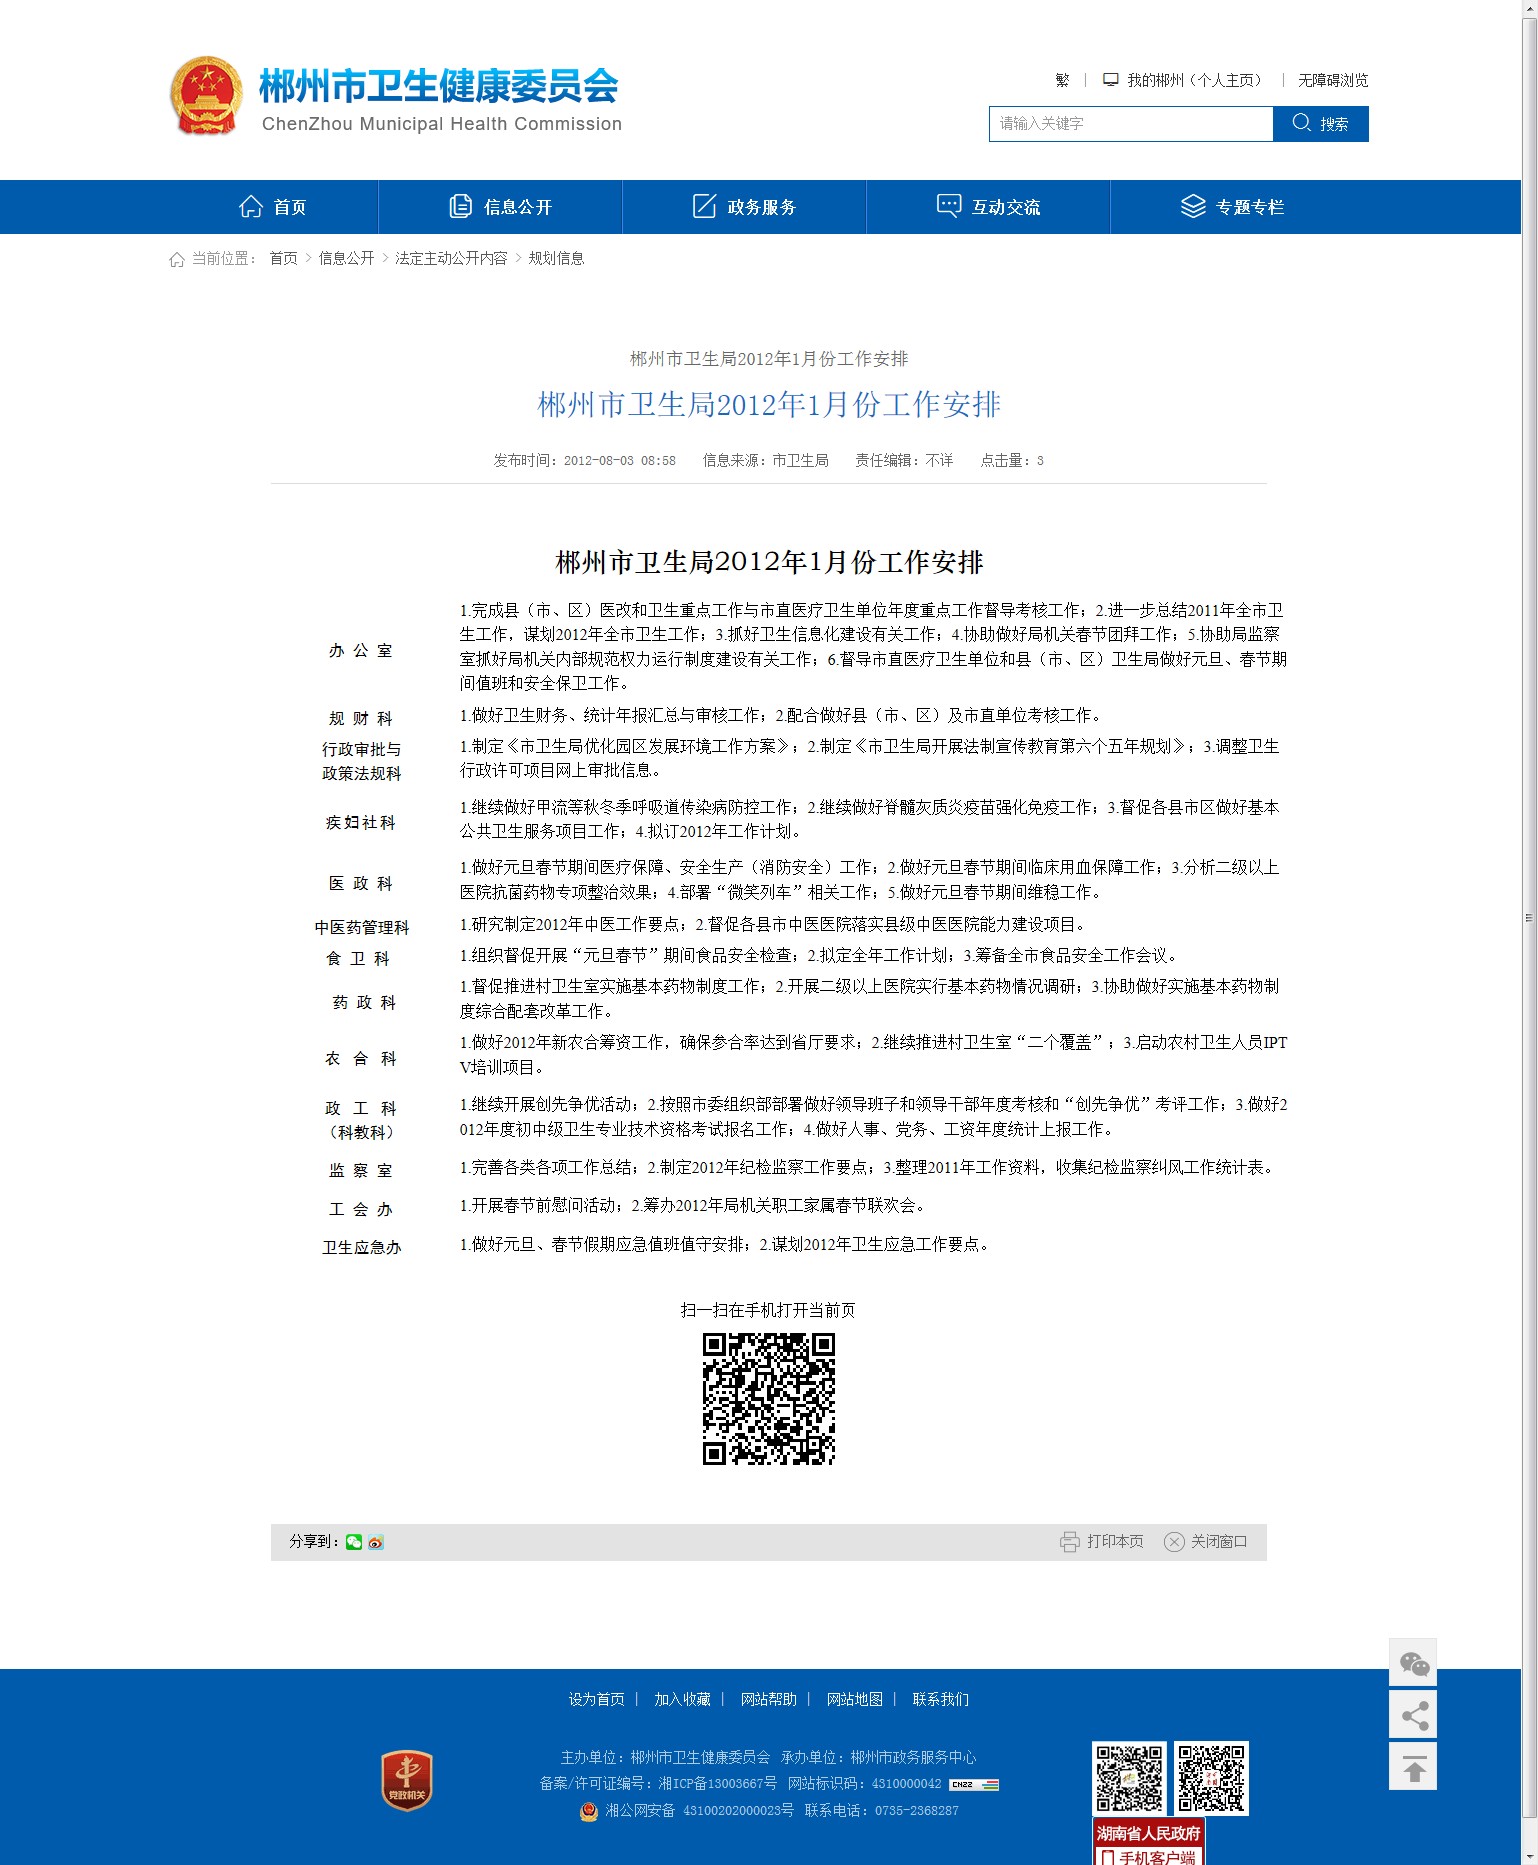Screen dimensions: 1538x1865
Task: Go to 法定主动公开内容 in breadcrumb
Action: [451, 258]
